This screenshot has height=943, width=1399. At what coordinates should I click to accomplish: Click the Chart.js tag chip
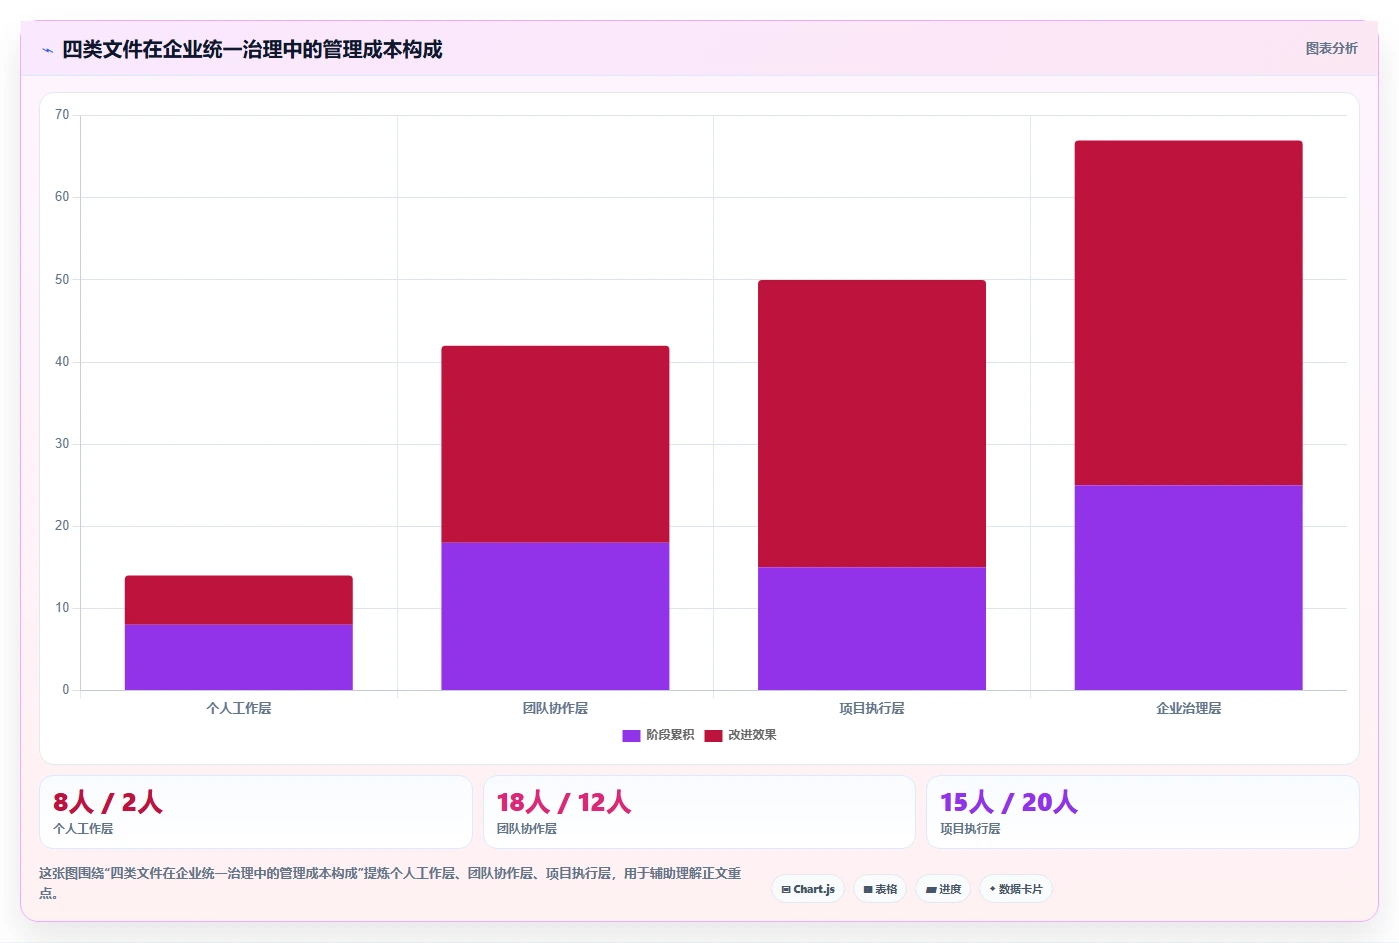point(808,889)
